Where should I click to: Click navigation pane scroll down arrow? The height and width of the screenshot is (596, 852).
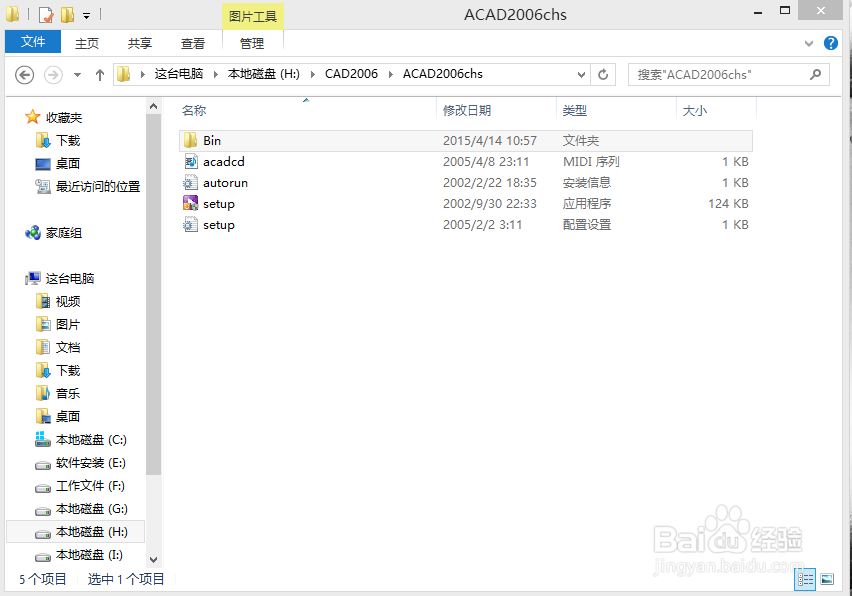154,560
